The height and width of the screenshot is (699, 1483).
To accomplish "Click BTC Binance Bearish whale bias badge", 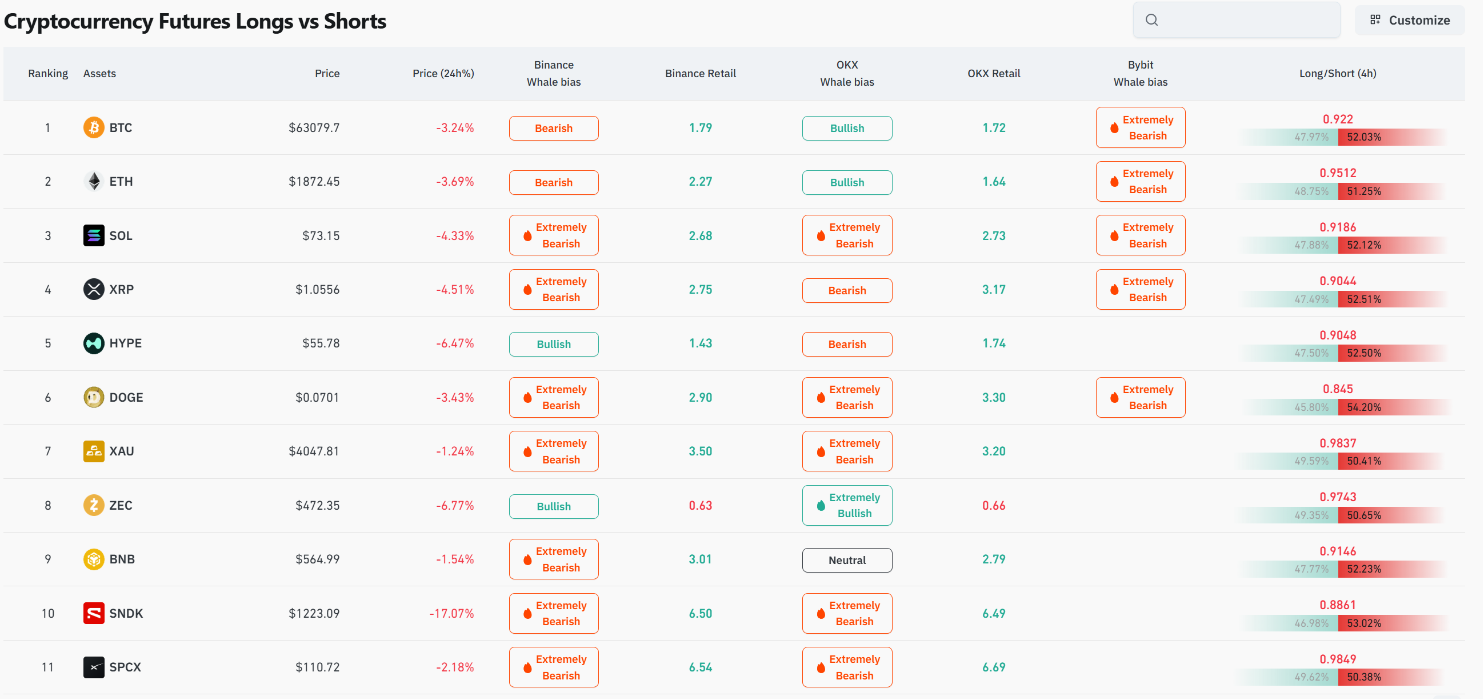I will point(554,128).
